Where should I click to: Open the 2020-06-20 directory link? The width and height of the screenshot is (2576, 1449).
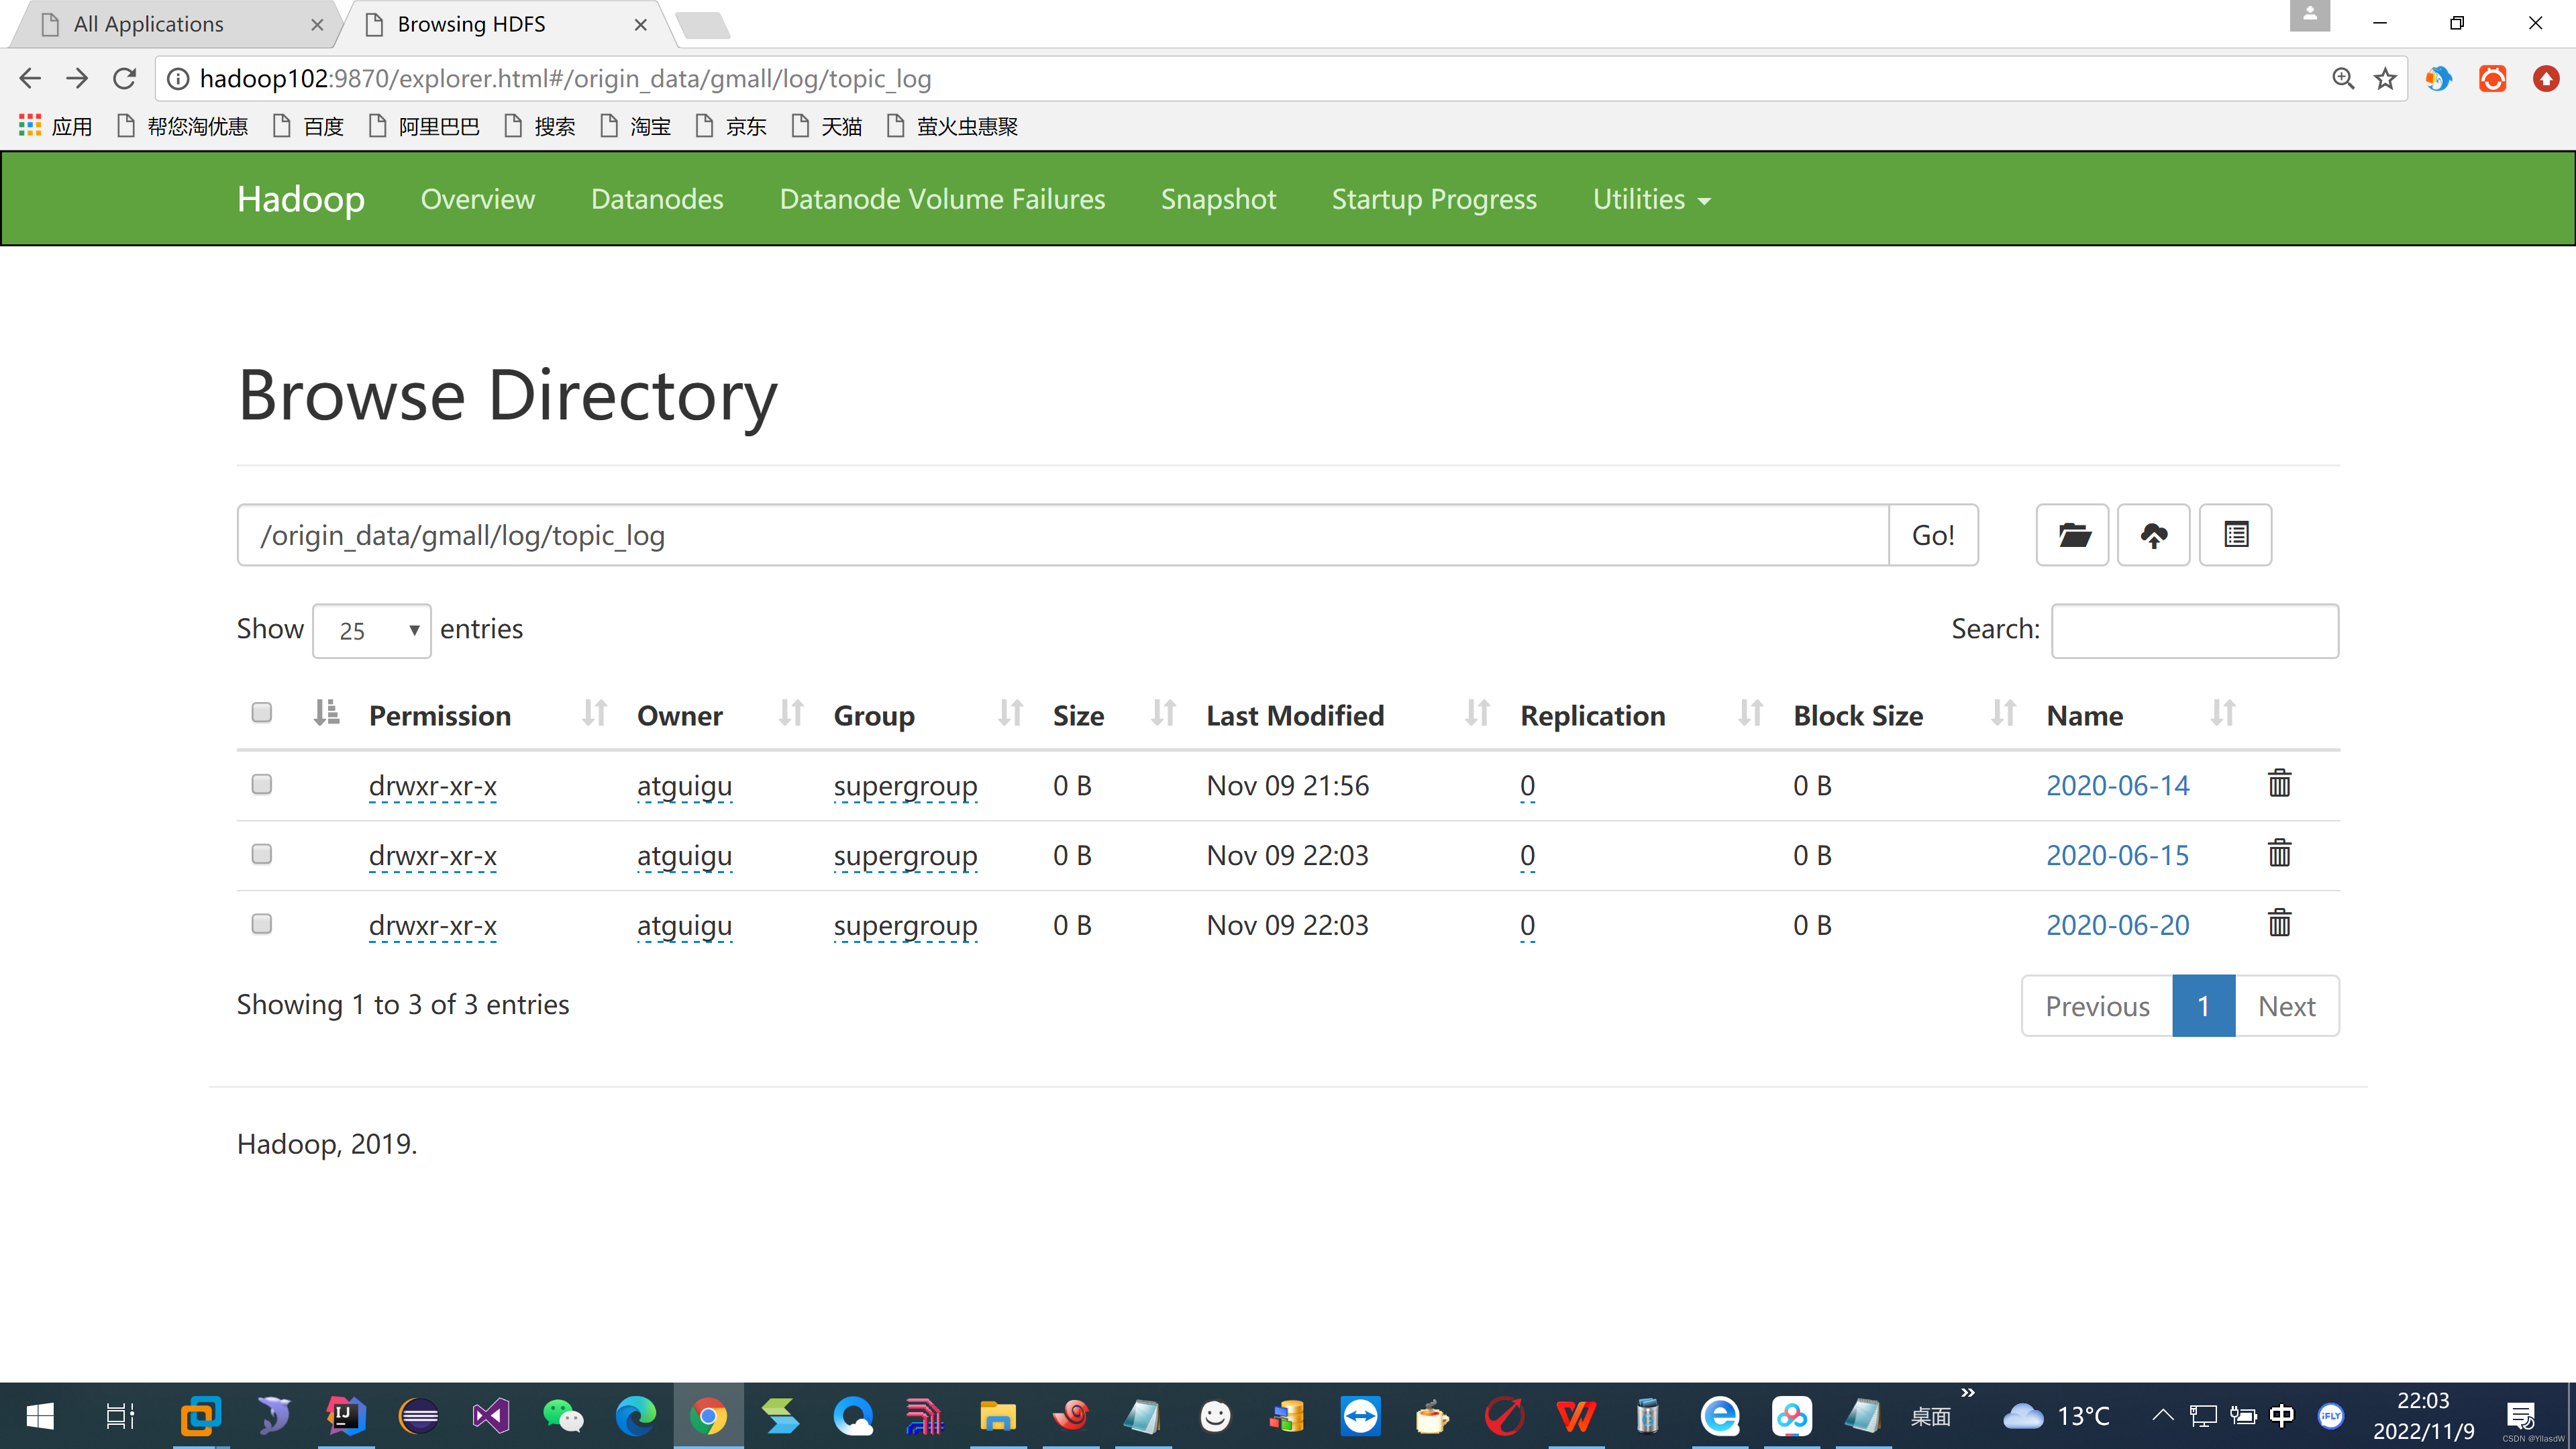click(2118, 923)
